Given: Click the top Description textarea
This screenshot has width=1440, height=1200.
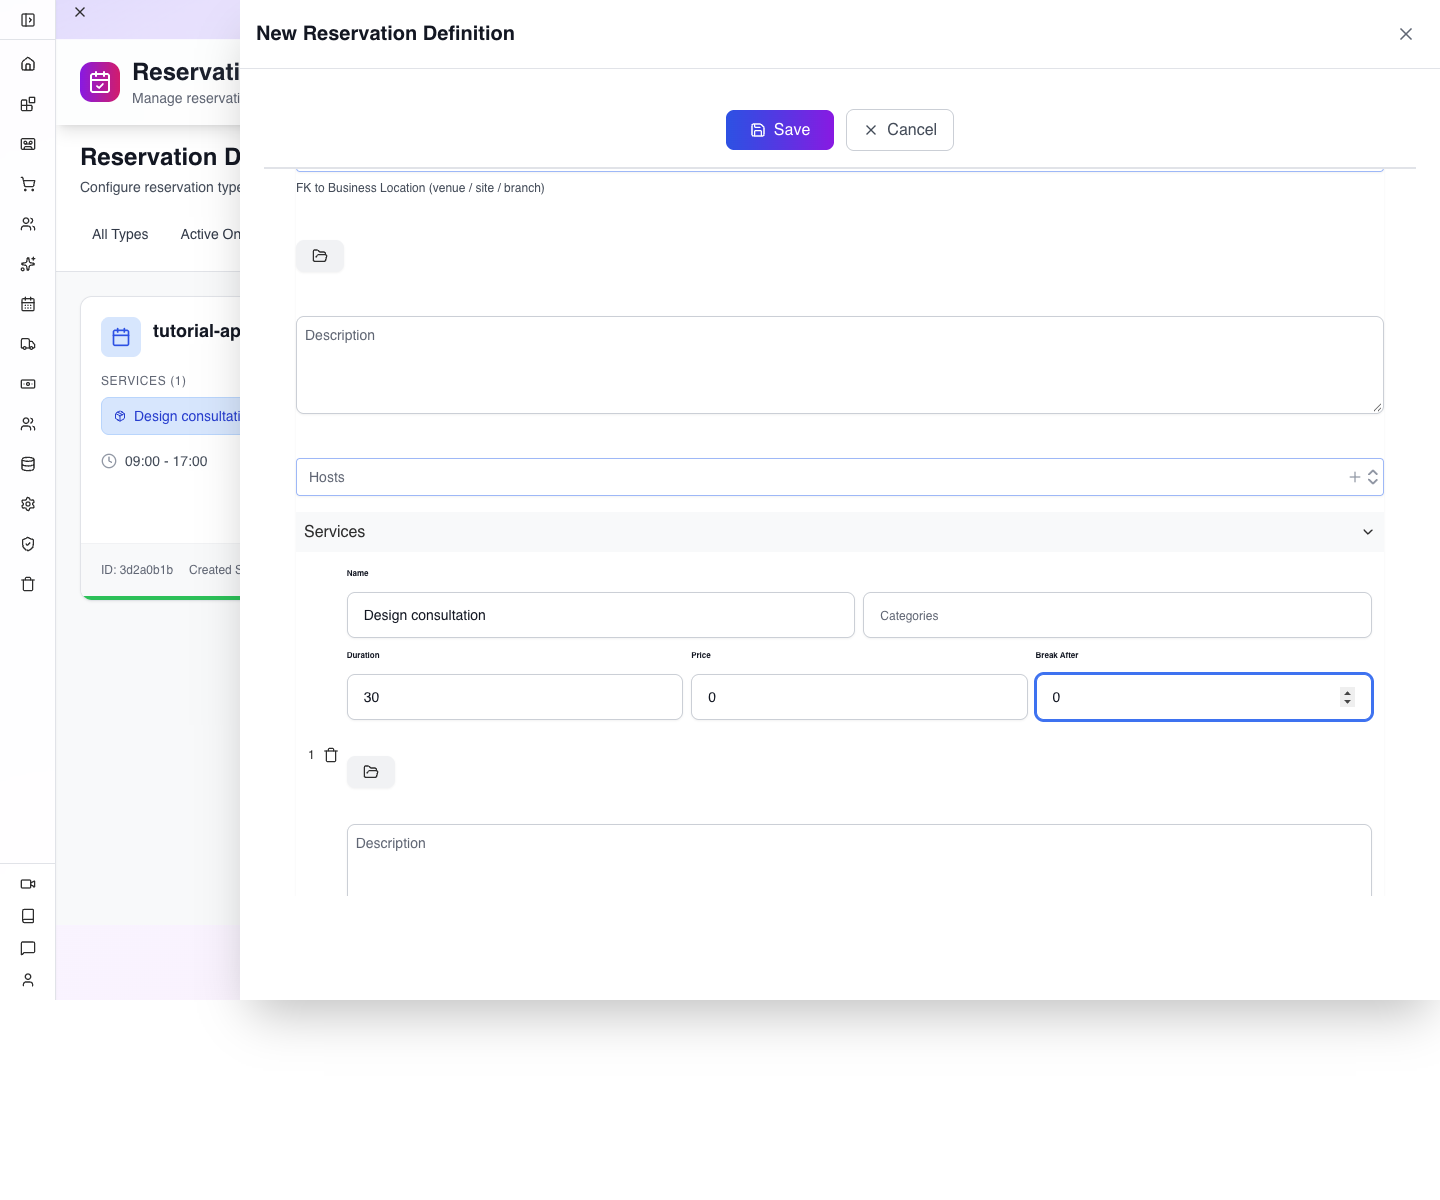Looking at the screenshot, I should [840, 365].
